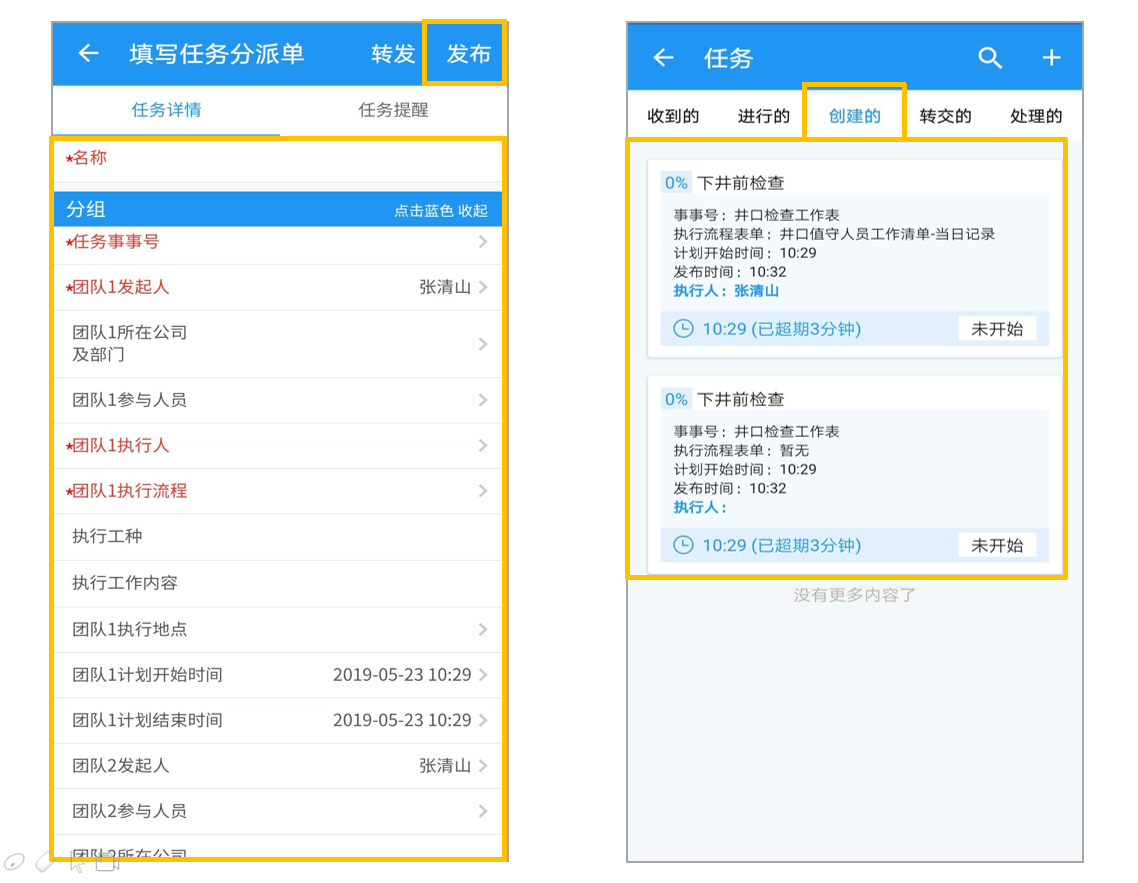Click the 名称 name input field
Image resolution: width=1138 pixels, height=883 pixels.
coord(279,160)
